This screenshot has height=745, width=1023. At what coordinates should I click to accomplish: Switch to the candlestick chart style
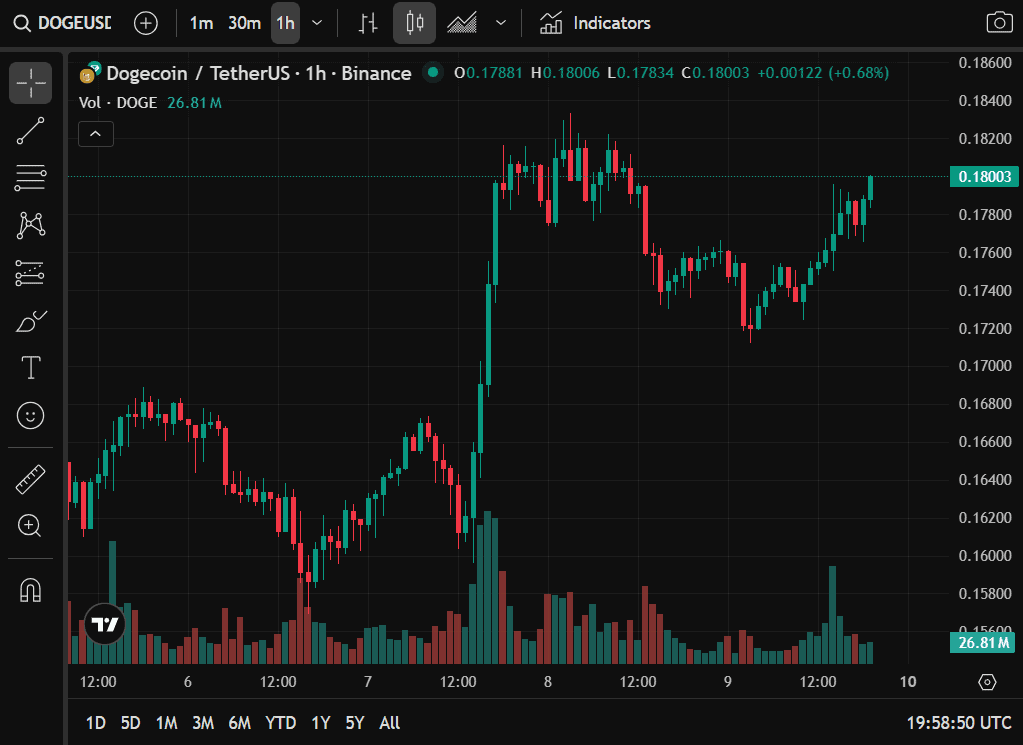click(414, 23)
